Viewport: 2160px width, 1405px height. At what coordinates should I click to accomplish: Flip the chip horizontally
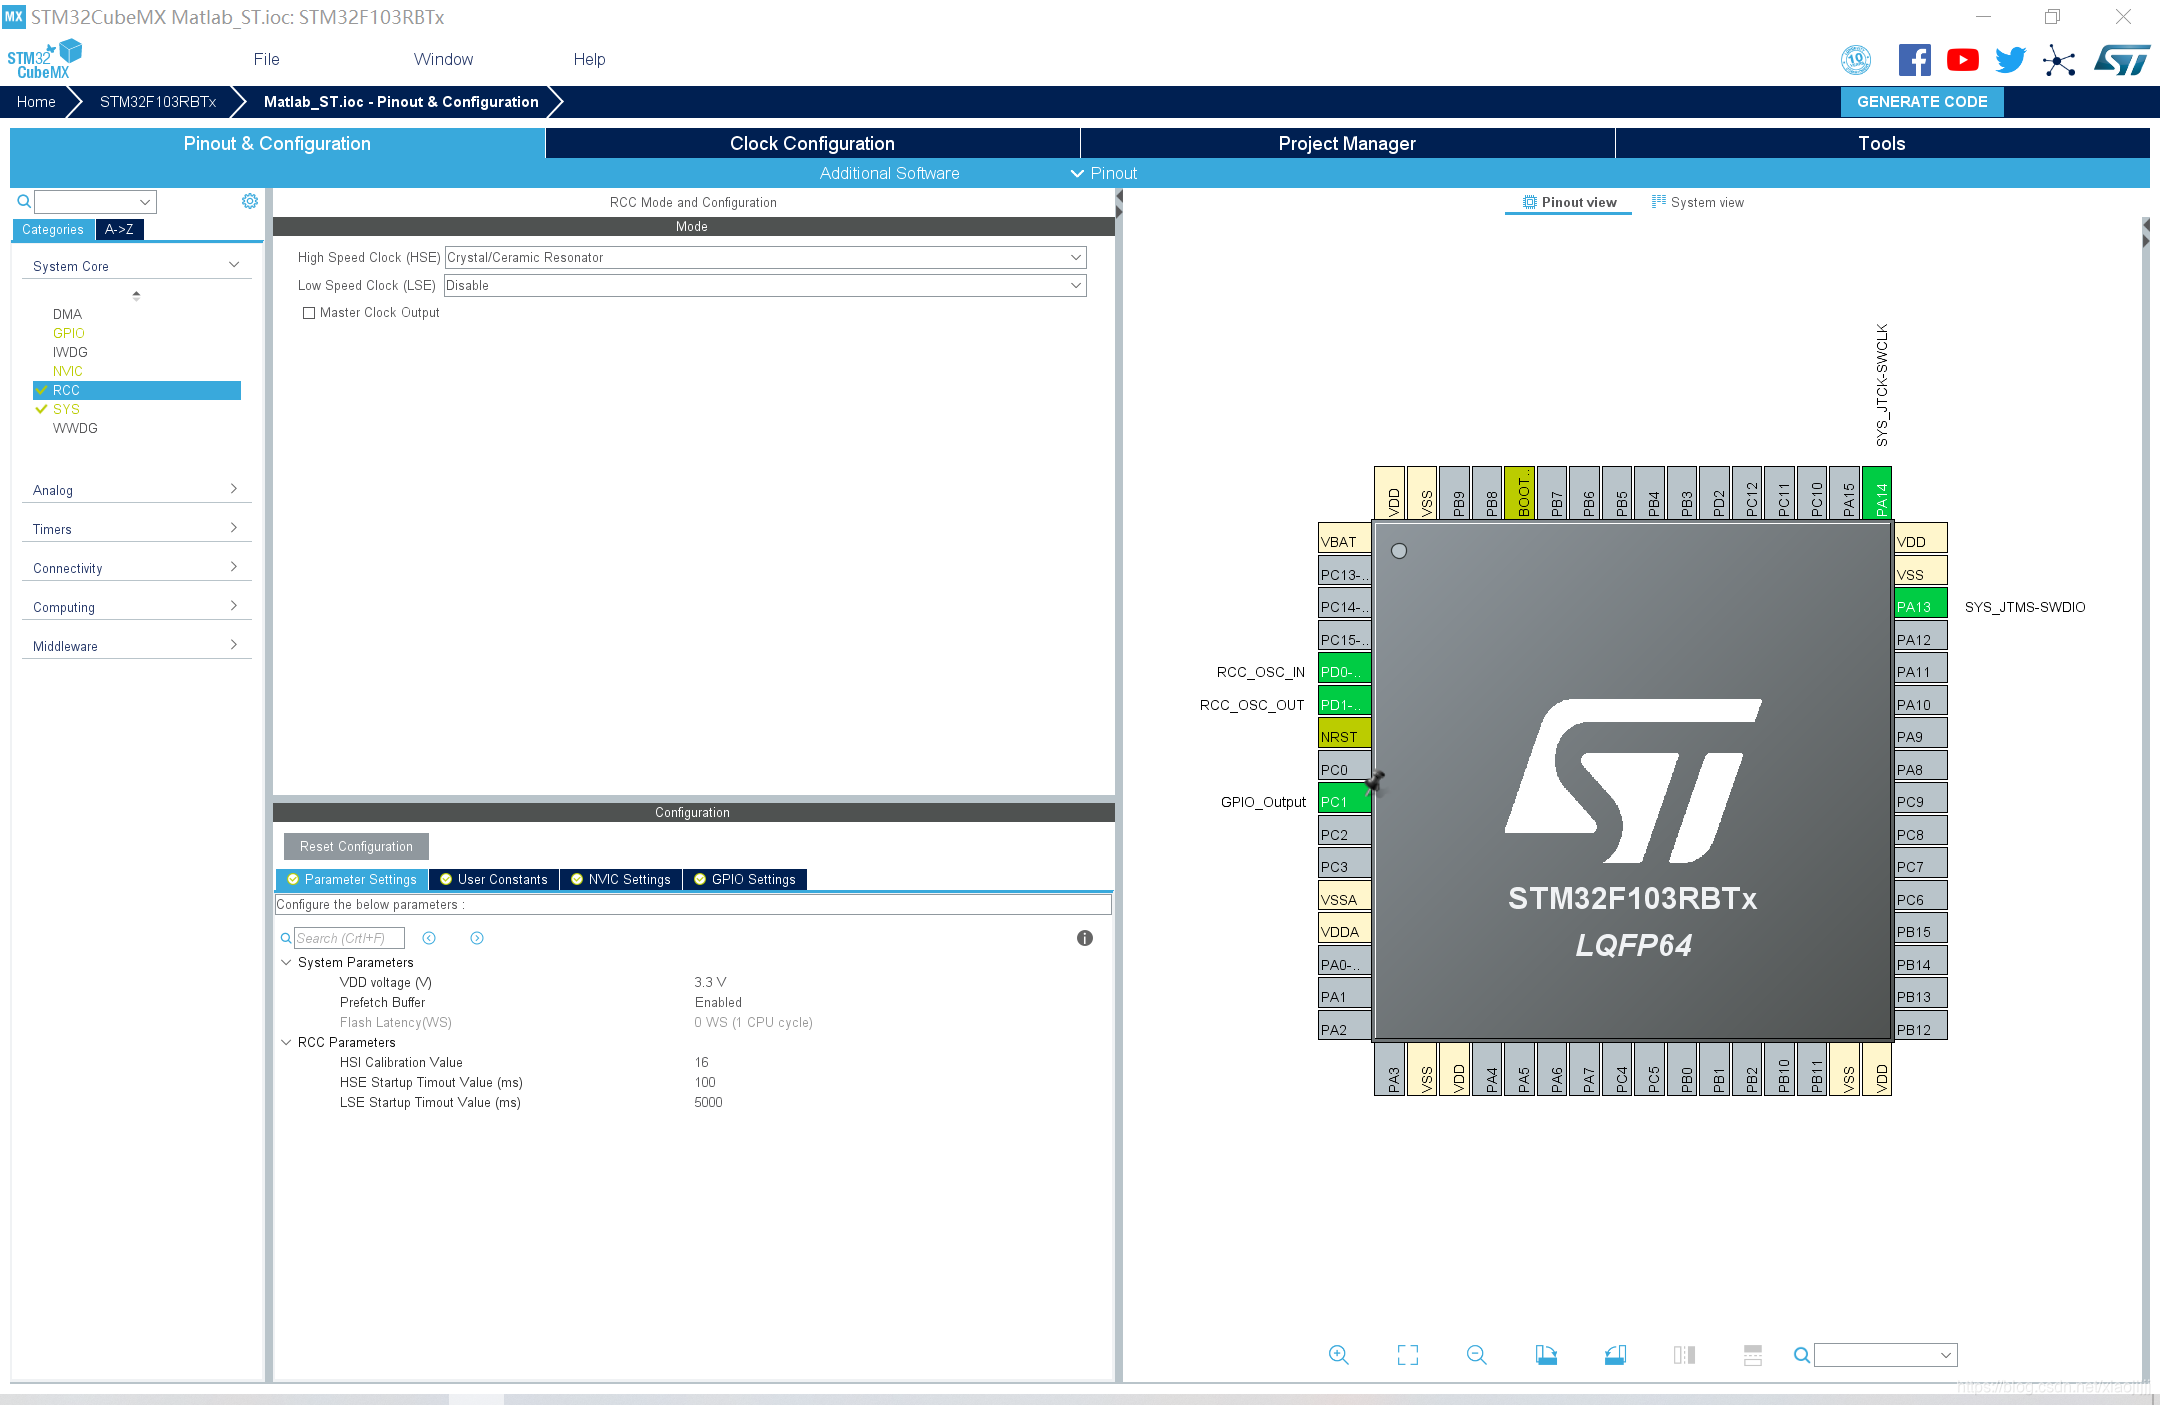(x=1684, y=1355)
